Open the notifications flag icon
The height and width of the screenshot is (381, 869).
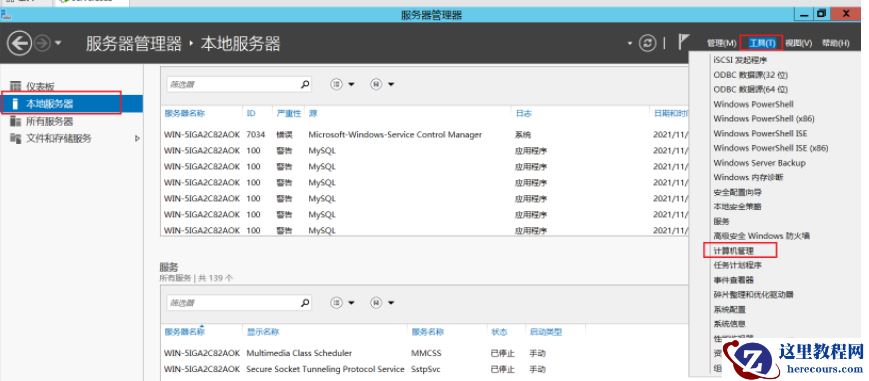(x=684, y=42)
